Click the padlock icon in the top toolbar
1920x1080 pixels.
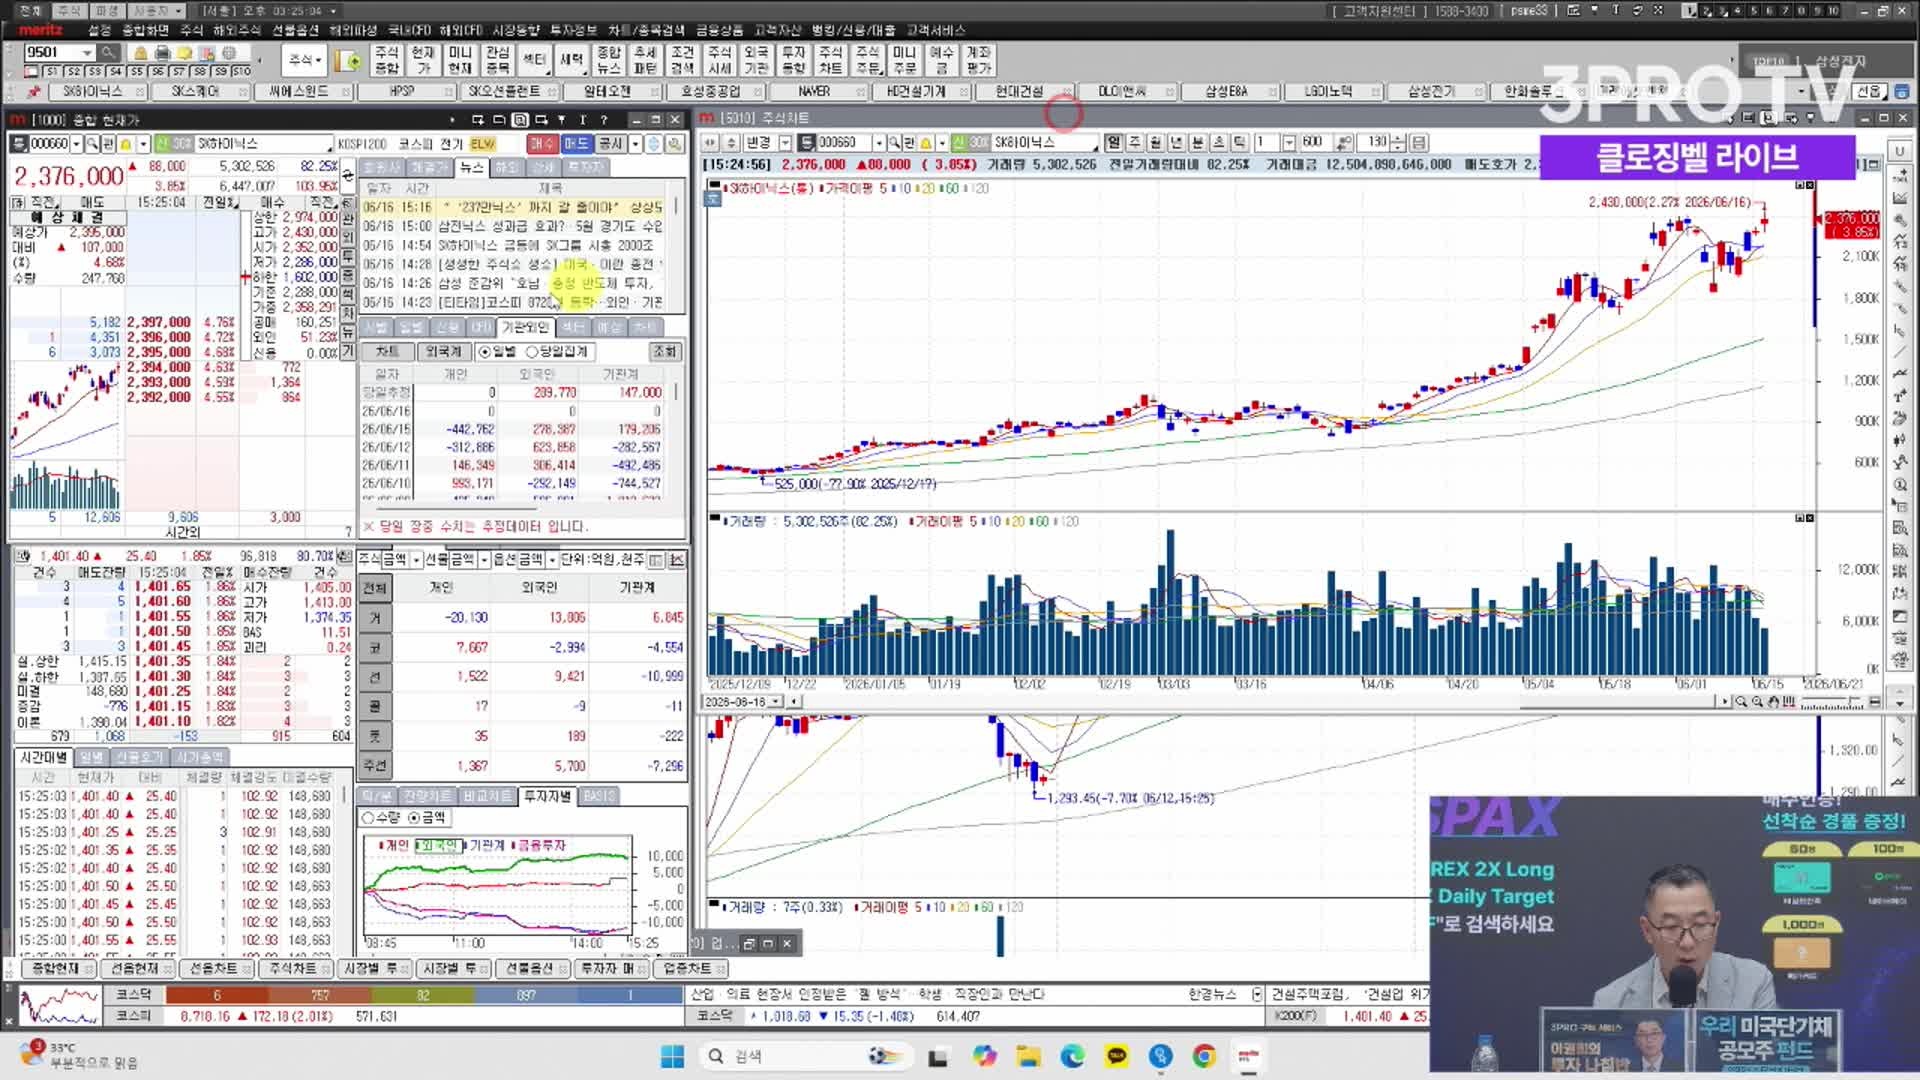141,53
